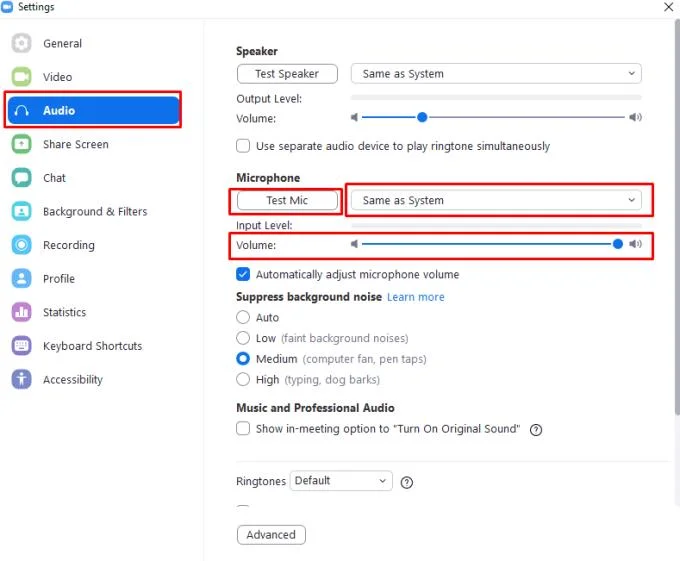The width and height of the screenshot is (680, 561).
Task: Open Keyboard Shortcuts settings
Action: [92, 346]
